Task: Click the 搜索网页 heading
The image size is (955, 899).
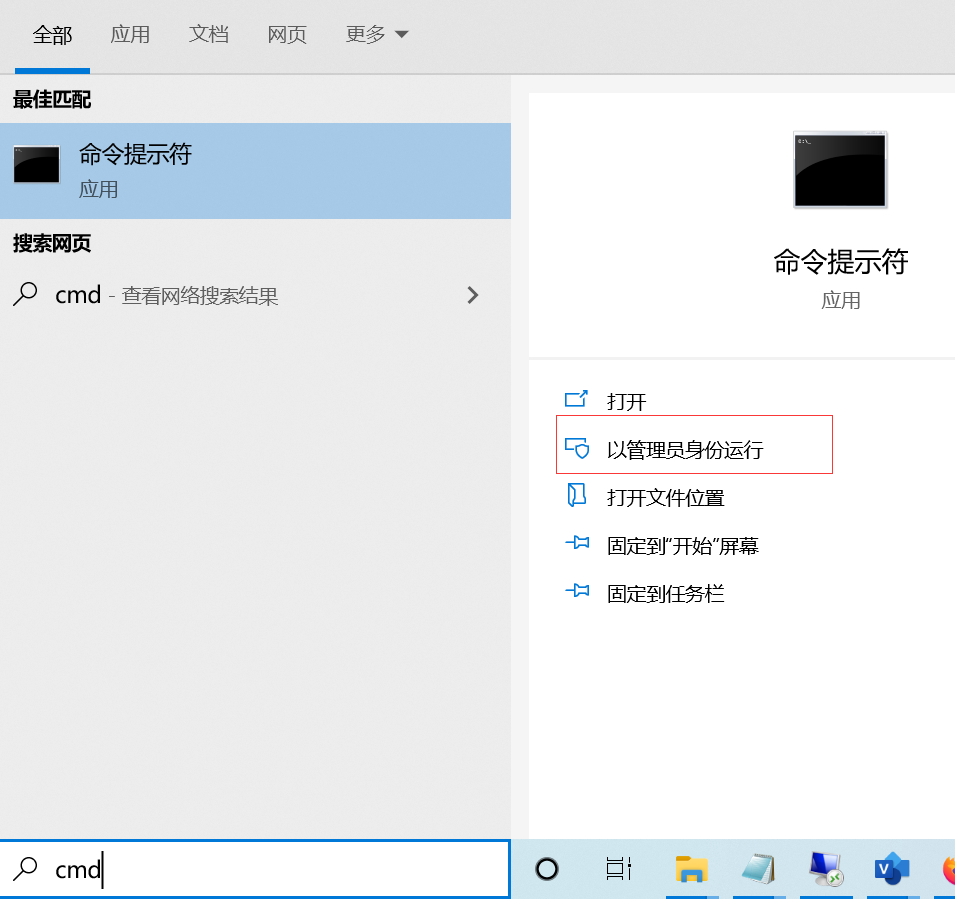Action: pos(52,244)
